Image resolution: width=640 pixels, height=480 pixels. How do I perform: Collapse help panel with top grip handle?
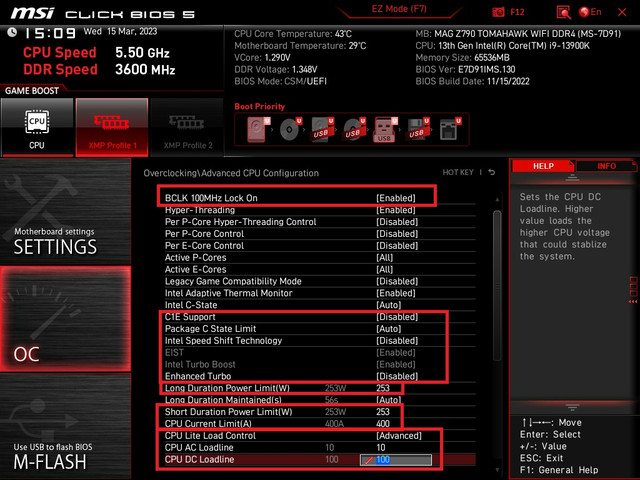(572, 178)
